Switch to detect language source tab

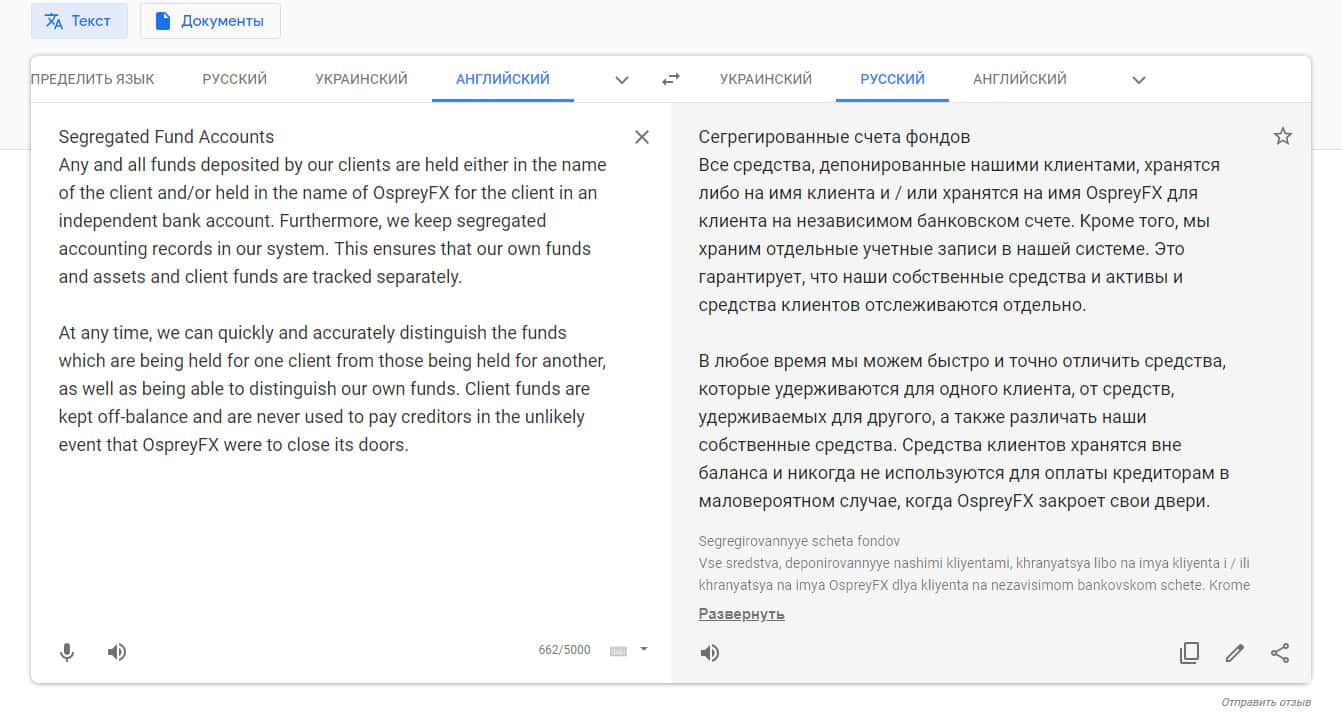click(92, 79)
